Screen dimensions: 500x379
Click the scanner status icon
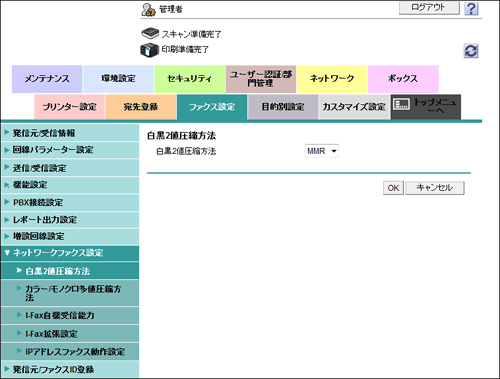pyautogui.click(x=150, y=33)
